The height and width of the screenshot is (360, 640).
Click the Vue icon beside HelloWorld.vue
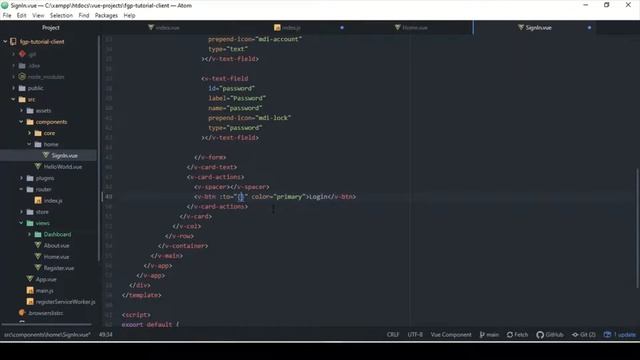[x=38, y=167]
